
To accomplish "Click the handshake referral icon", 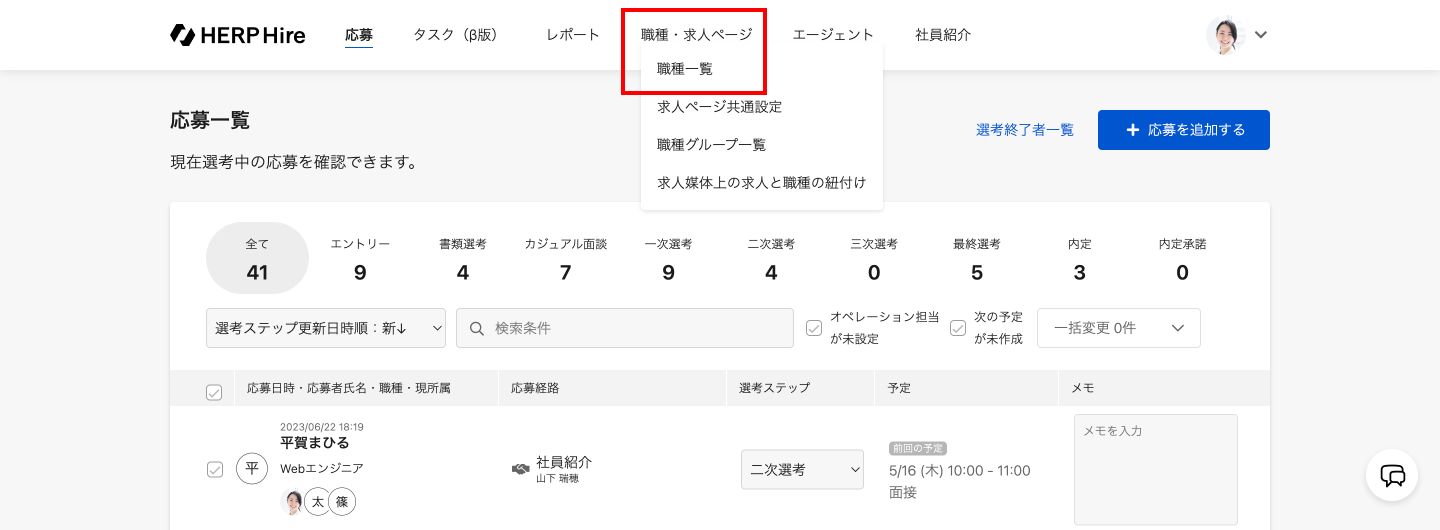I will pyautogui.click(x=520, y=469).
